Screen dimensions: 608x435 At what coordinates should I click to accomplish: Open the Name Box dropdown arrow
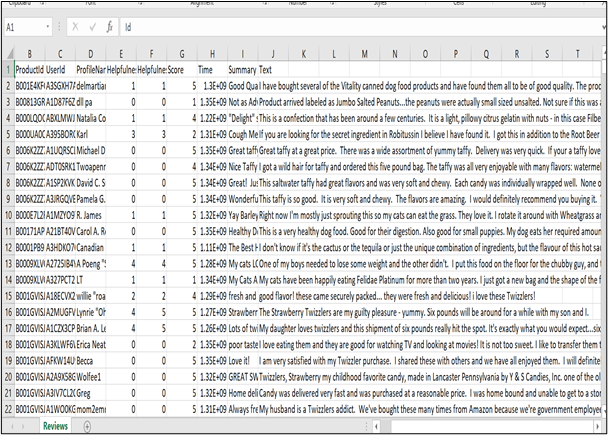(x=48, y=27)
